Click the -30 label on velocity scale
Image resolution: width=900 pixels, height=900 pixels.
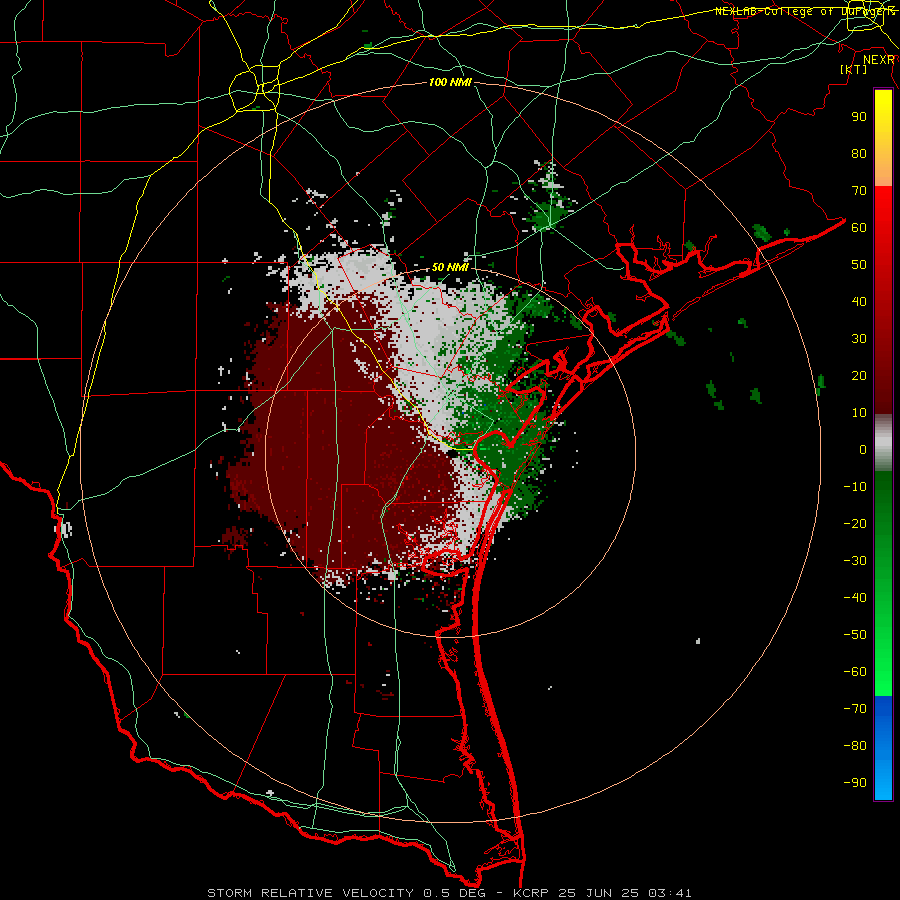[x=855, y=561]
